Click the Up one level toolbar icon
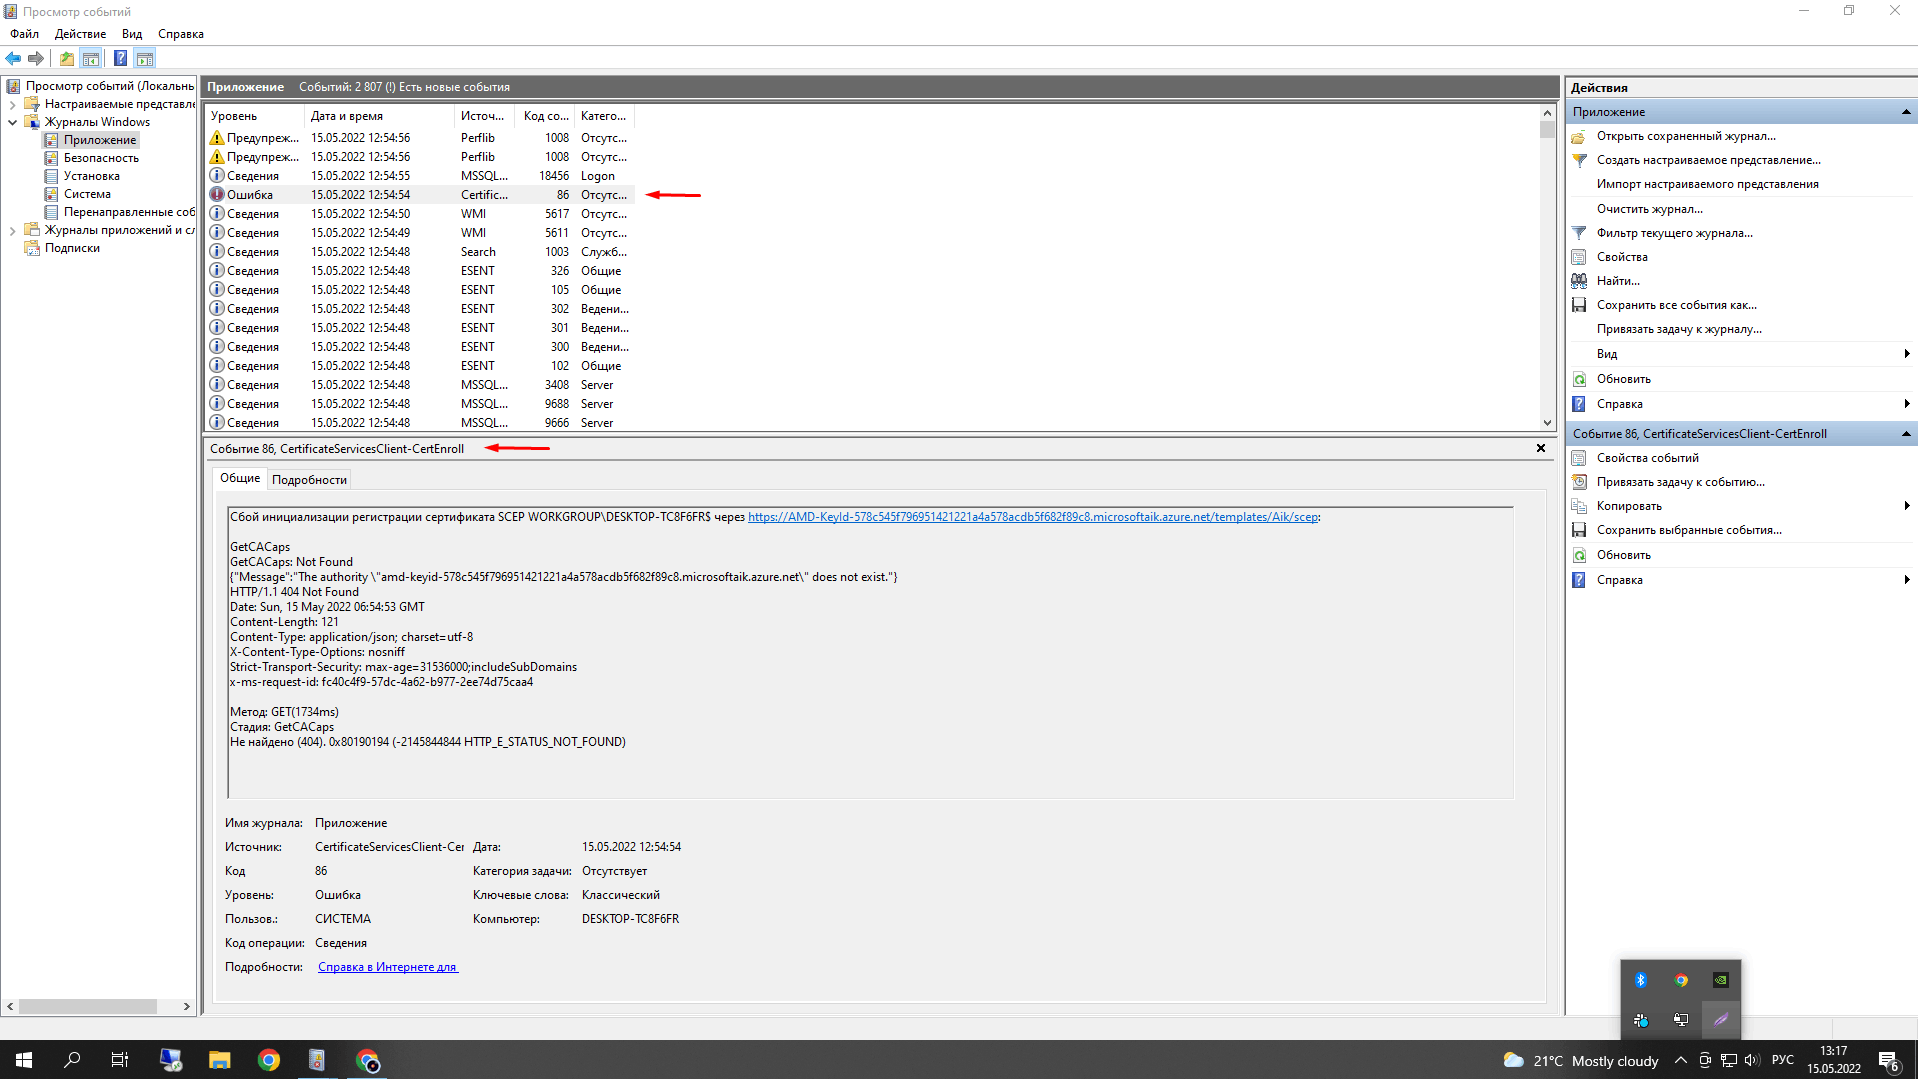Image resolution: width=1918 pixels, height=1079 pixels. click(66, 58)
